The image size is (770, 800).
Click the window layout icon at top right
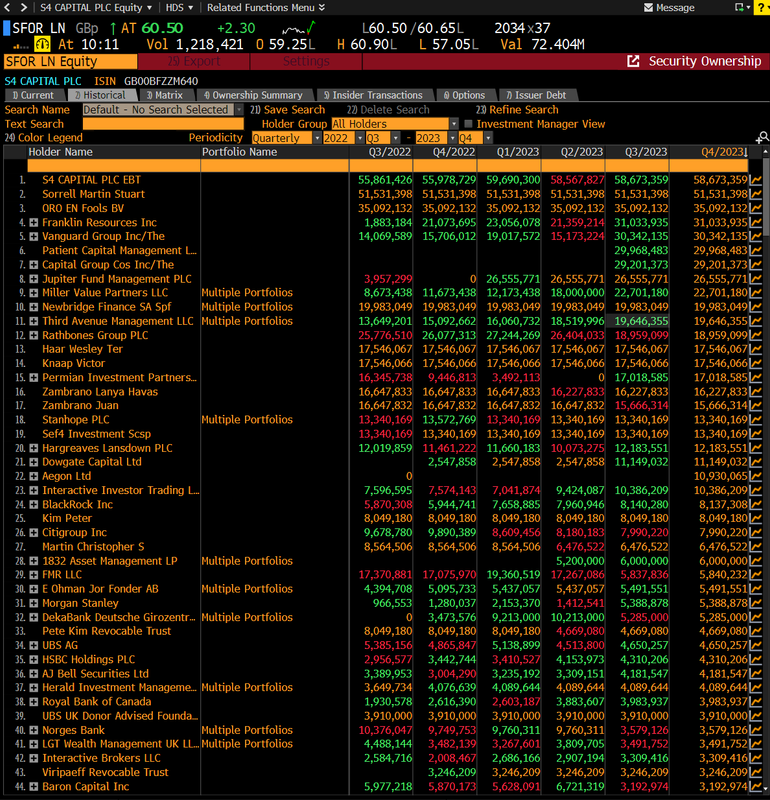(x=739, y=7)
